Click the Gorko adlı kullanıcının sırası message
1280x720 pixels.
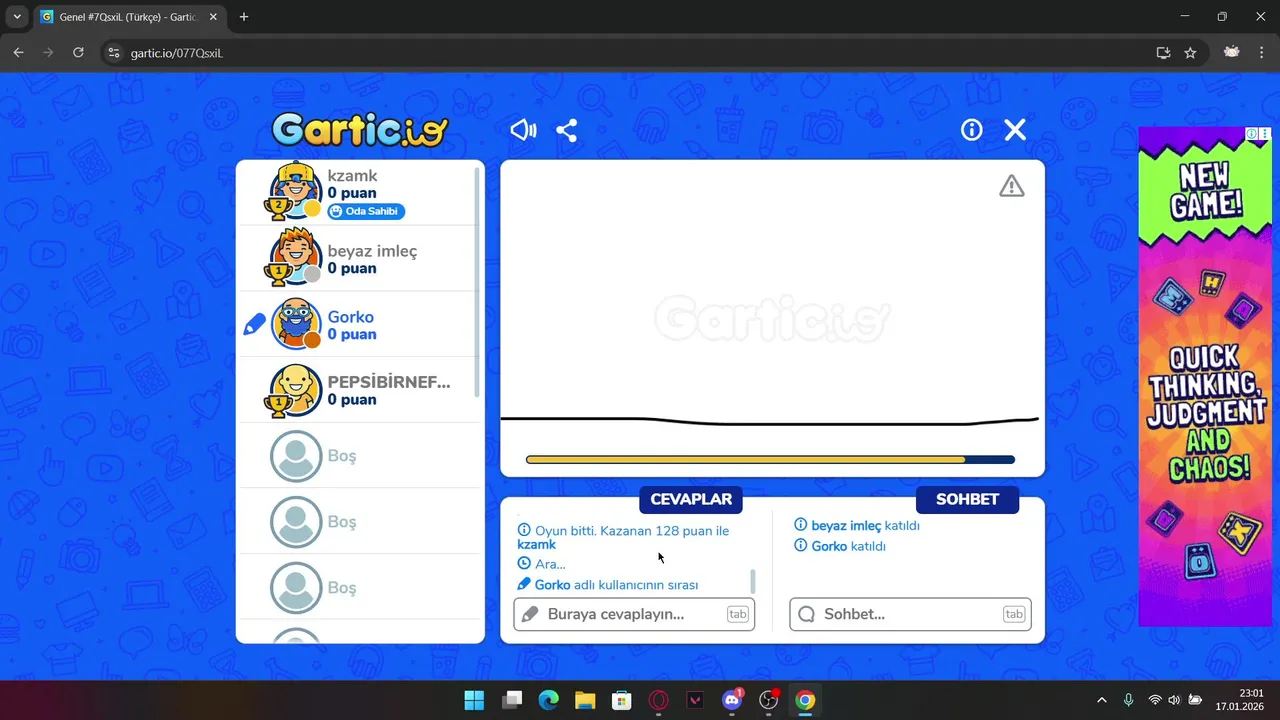tap(608, 585)
